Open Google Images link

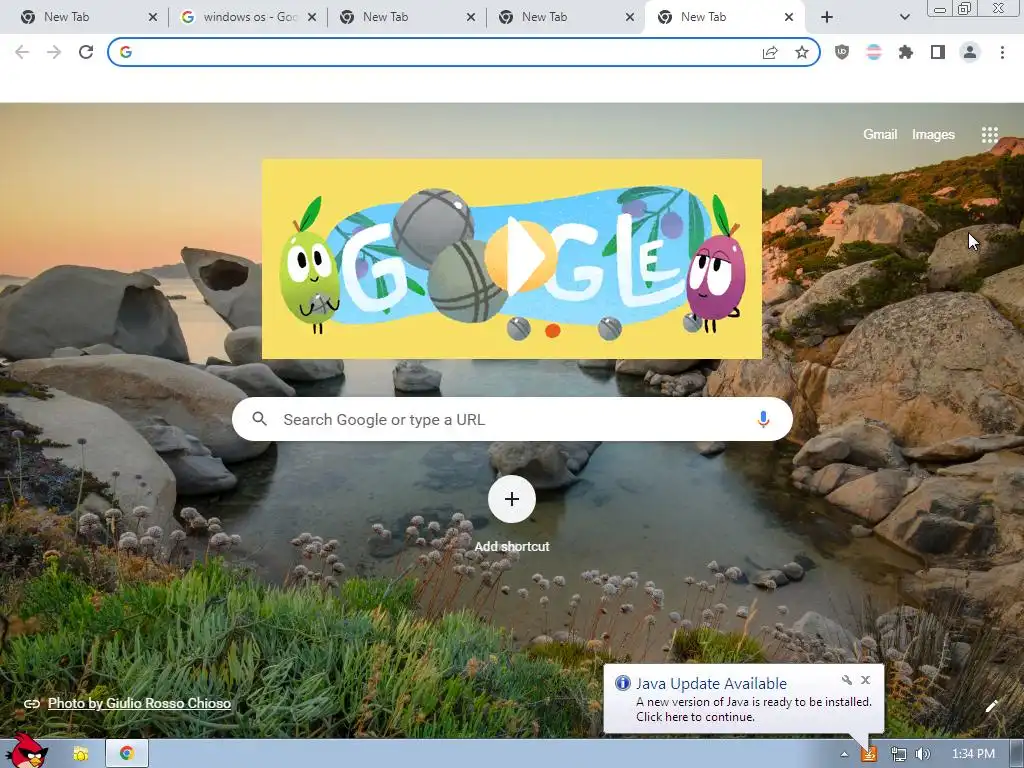pos(933,135)
